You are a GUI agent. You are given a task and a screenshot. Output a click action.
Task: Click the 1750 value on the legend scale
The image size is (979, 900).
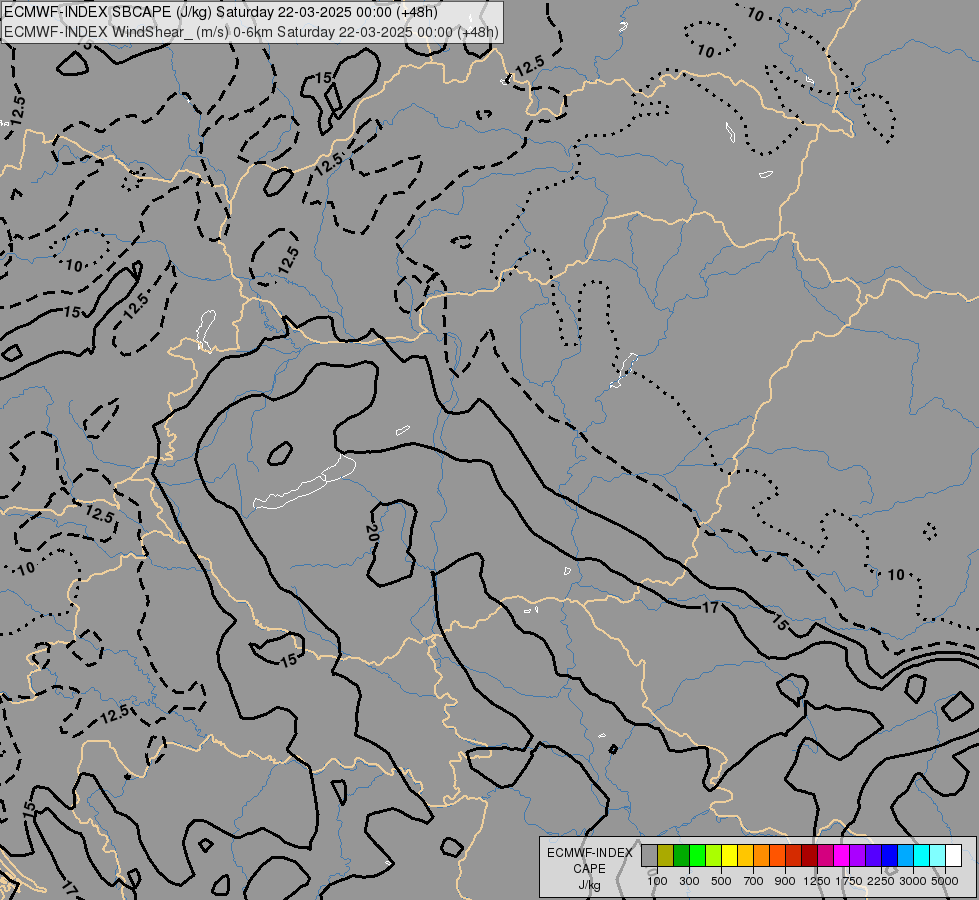click(849, 881)
